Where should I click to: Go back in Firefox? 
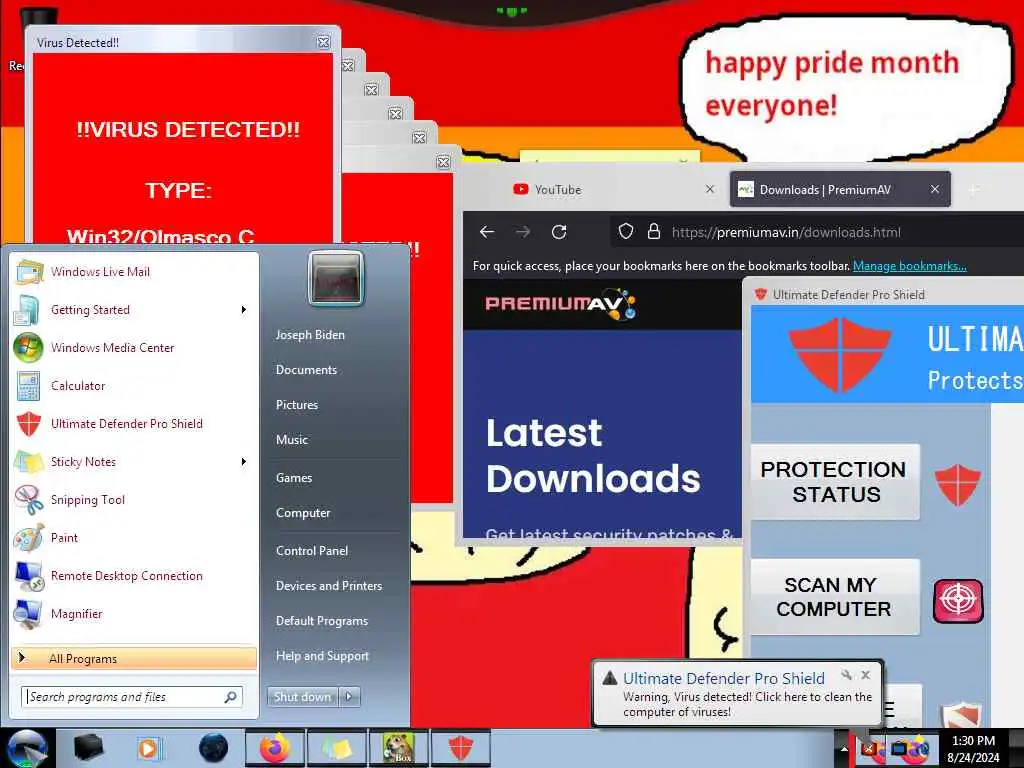(x=487, y=232)
